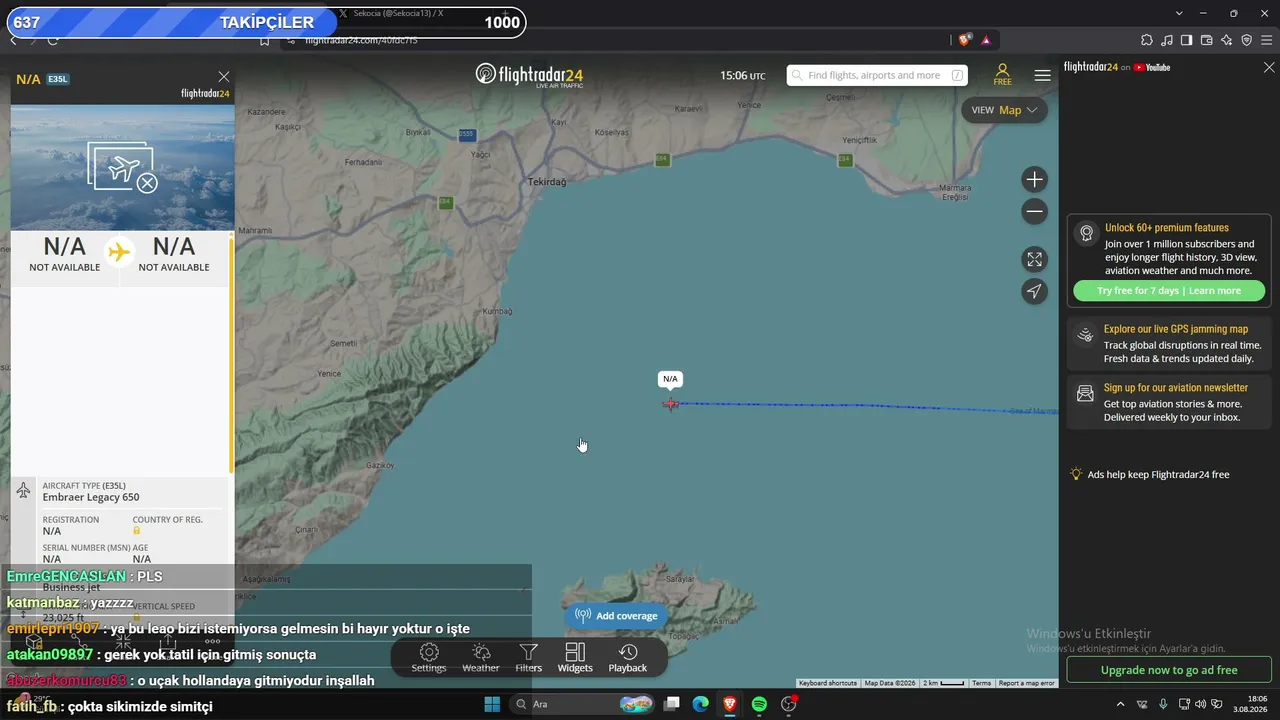Open map Settings
The height and width of the screenshot is (720, 1280).
(x=429, y=658)
